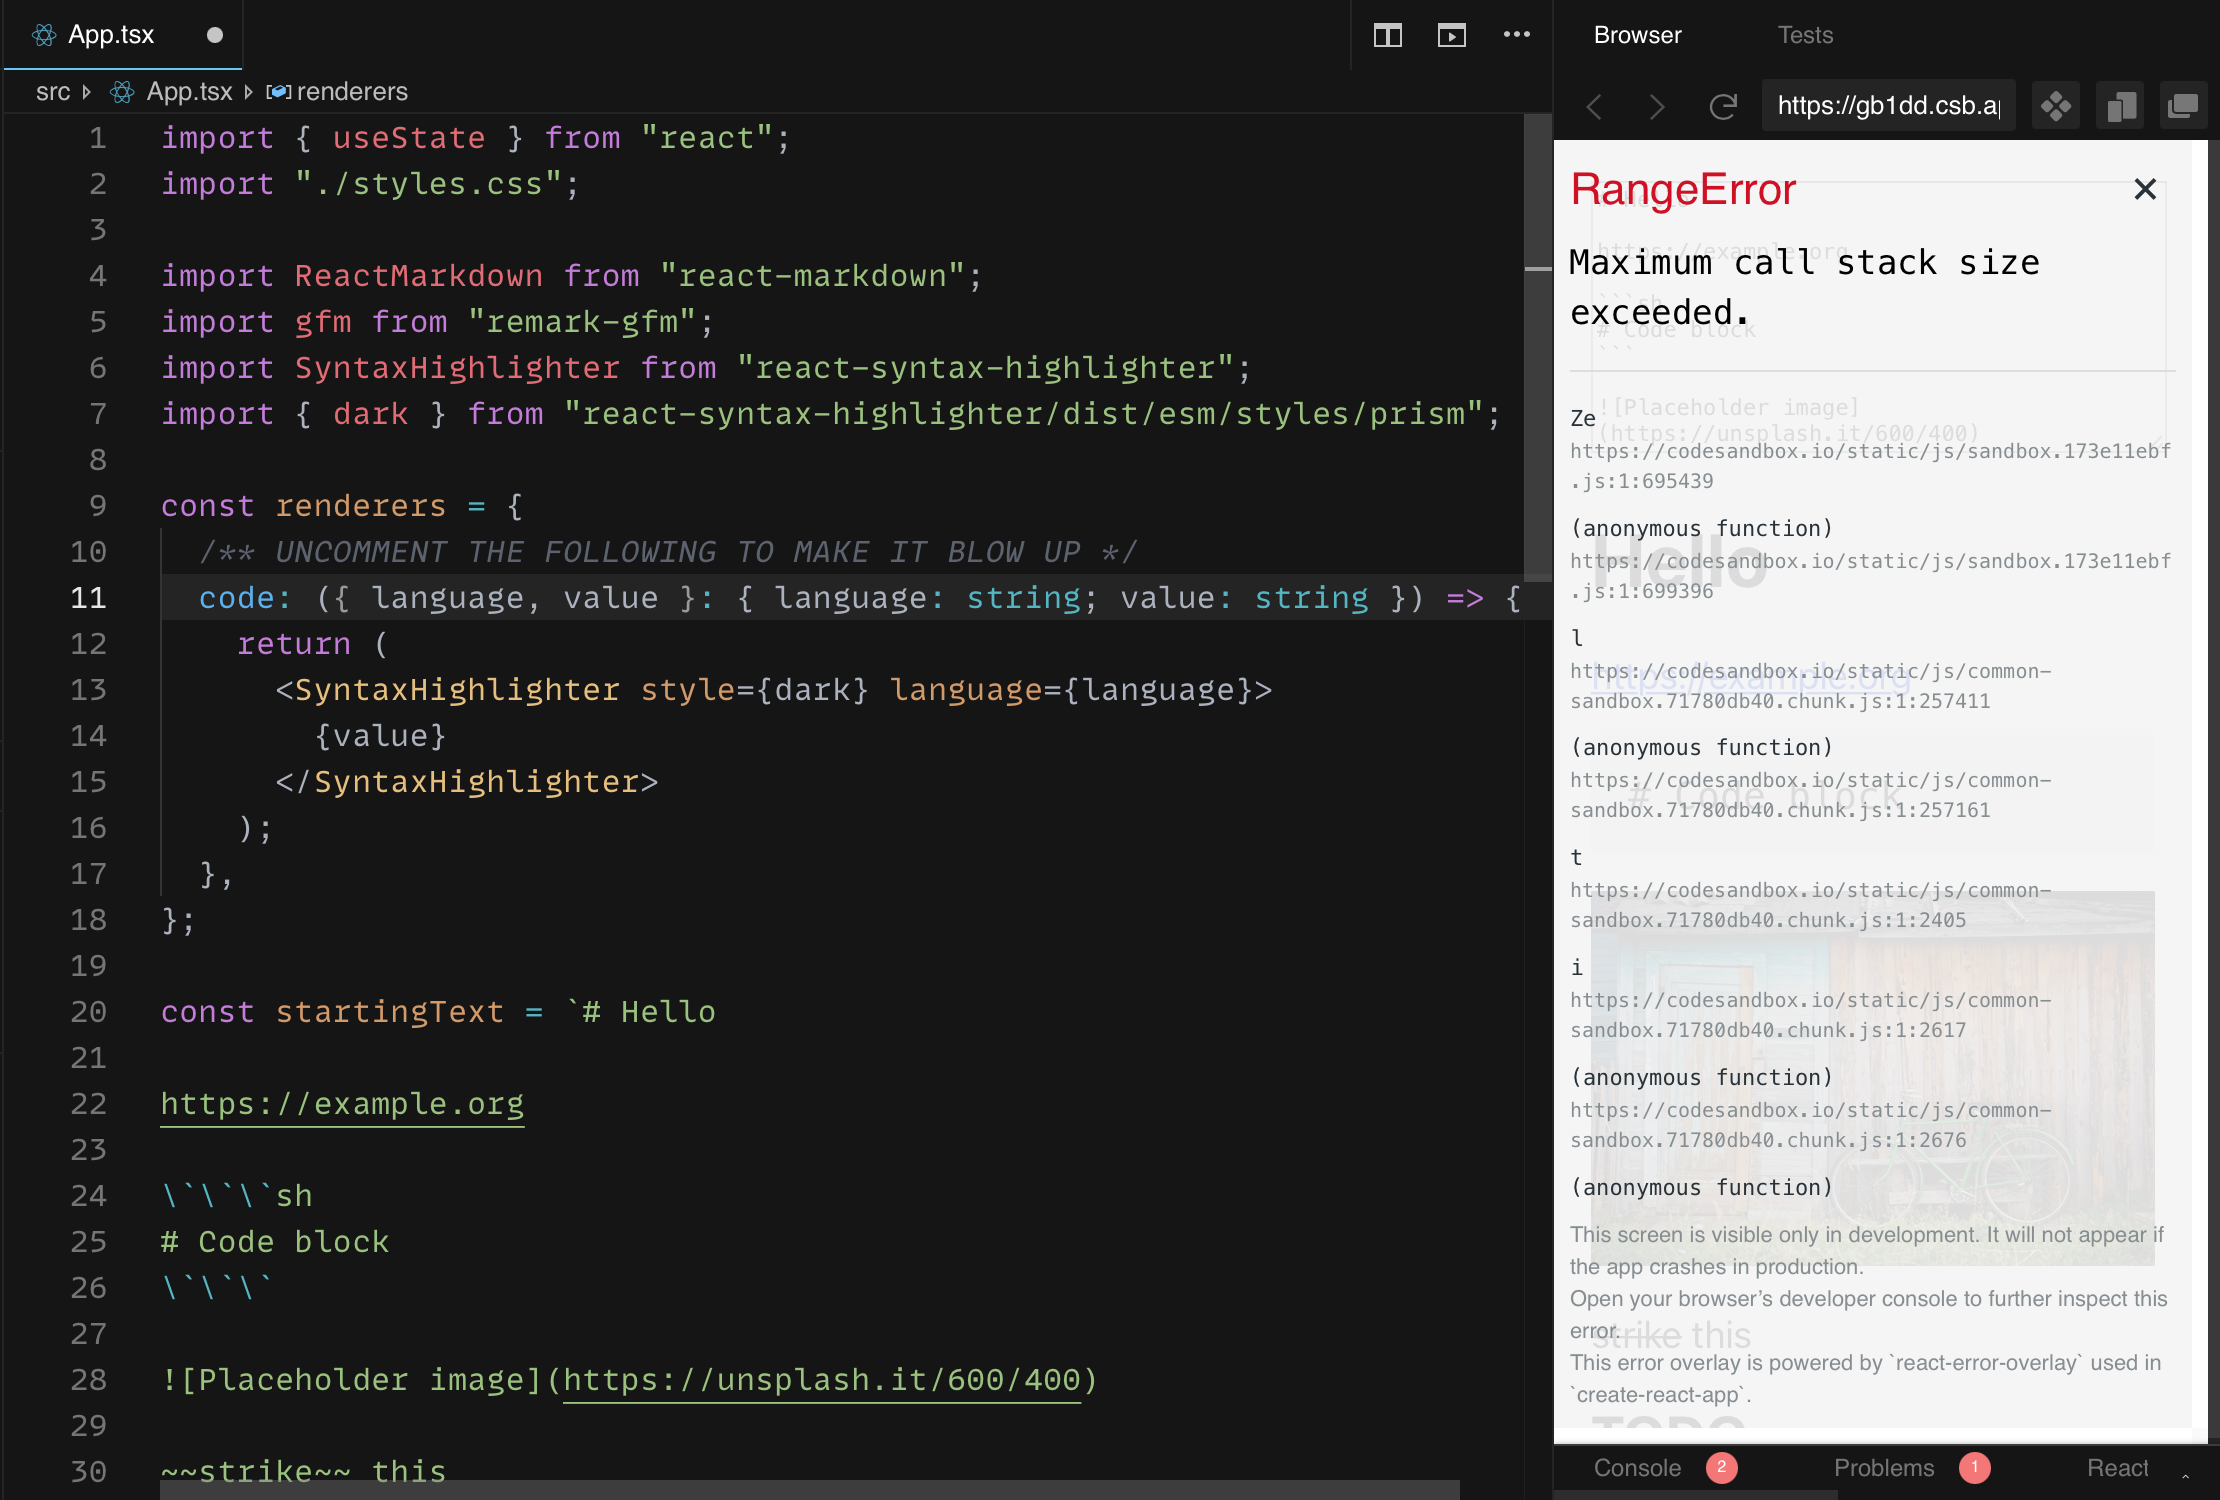Expand the src breadcrumb dropdown
The height and width of the screenshot is (1500, 2220).
[x=87, y=91]
